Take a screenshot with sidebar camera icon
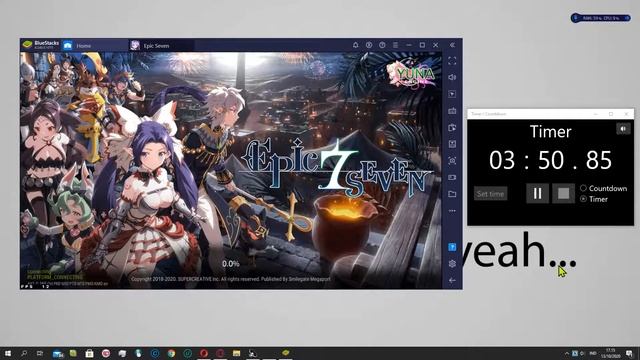 [x=452, y=161]
